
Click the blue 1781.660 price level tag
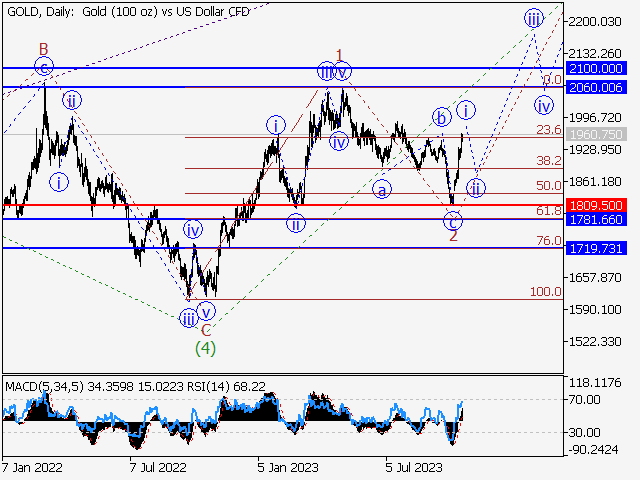coord(596,220)
